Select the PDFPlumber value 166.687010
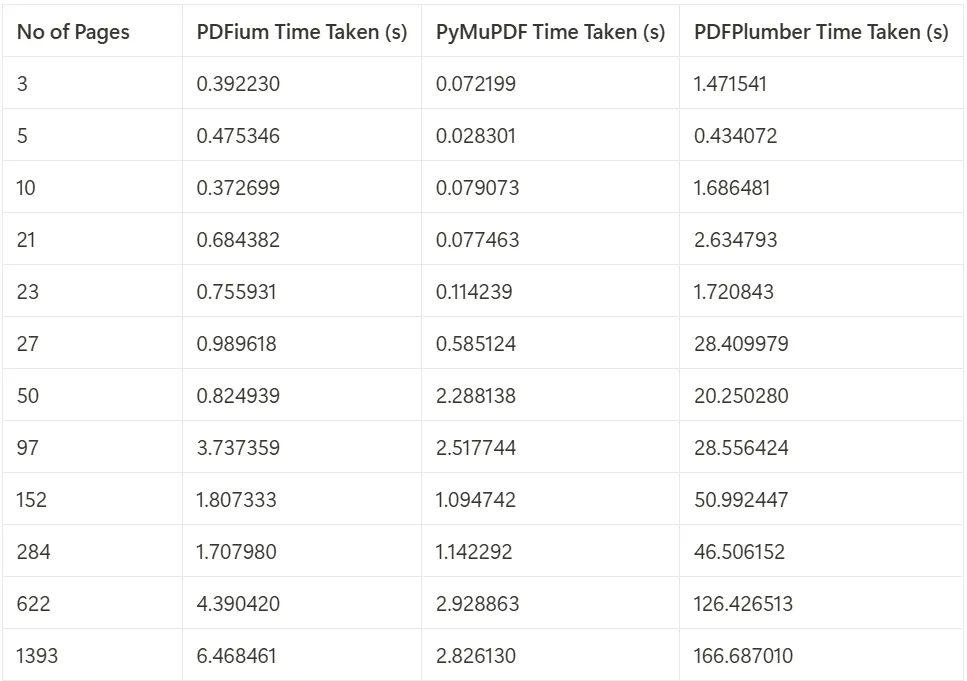This screenshot has width=967, height=681. (743, 656)
